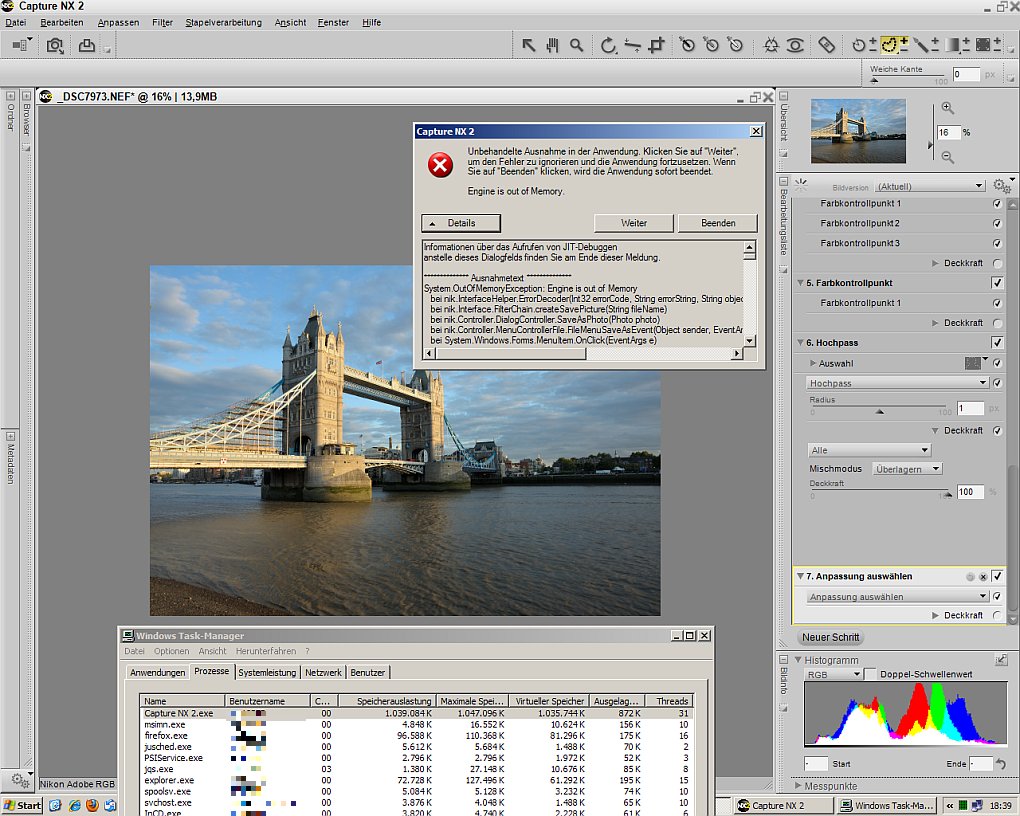Disable step 6. Hochpass checkbox
This screenshot has height=816, width=1020.
(x=997, y=342)
